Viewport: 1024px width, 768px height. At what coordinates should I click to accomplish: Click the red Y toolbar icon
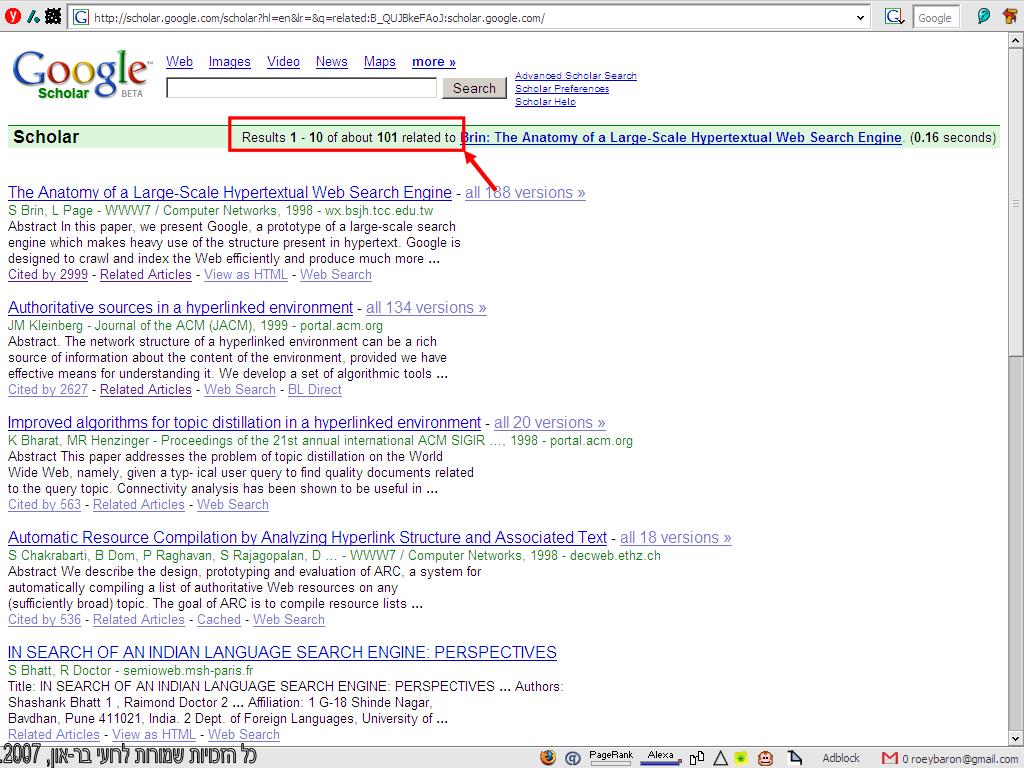(13, 17)
